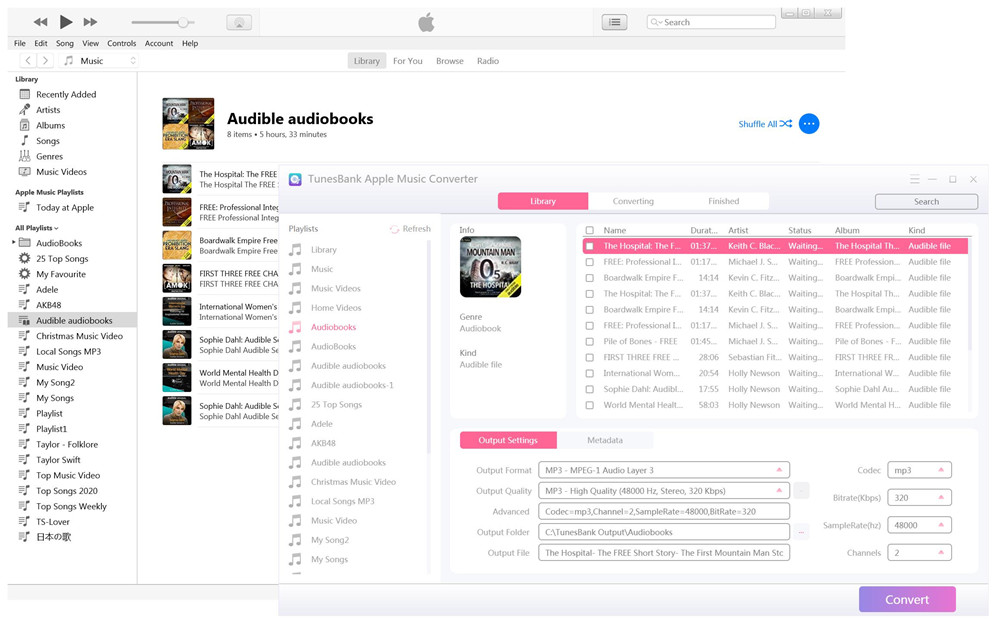Go forward with iTunes forward chevron
Screen dimensions: 1000x626
pos(45,61)
